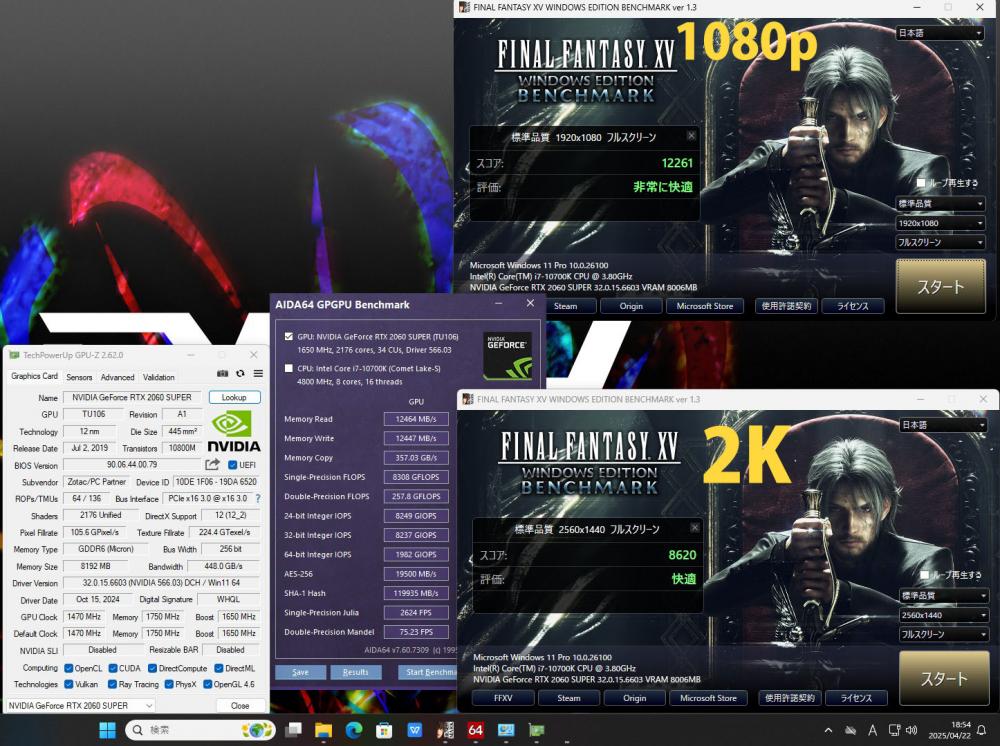The image size is (1000, 746).
Task: Open blue W app on taskbar
Action: [x=415, y=730]
